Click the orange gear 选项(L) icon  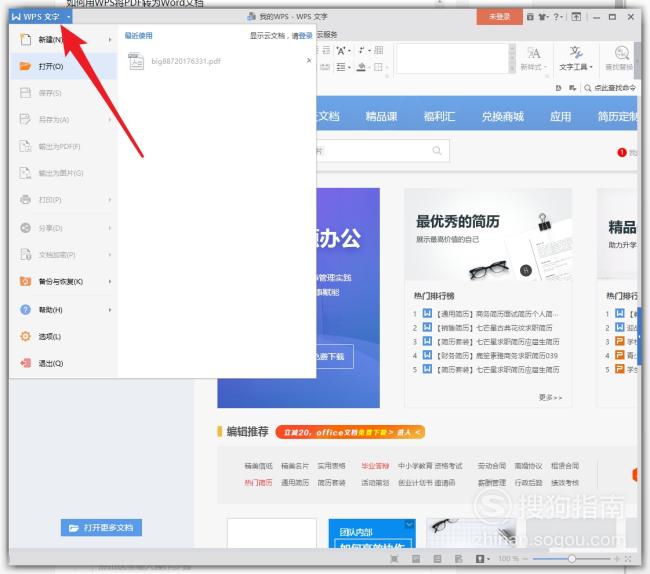point(25,336)
